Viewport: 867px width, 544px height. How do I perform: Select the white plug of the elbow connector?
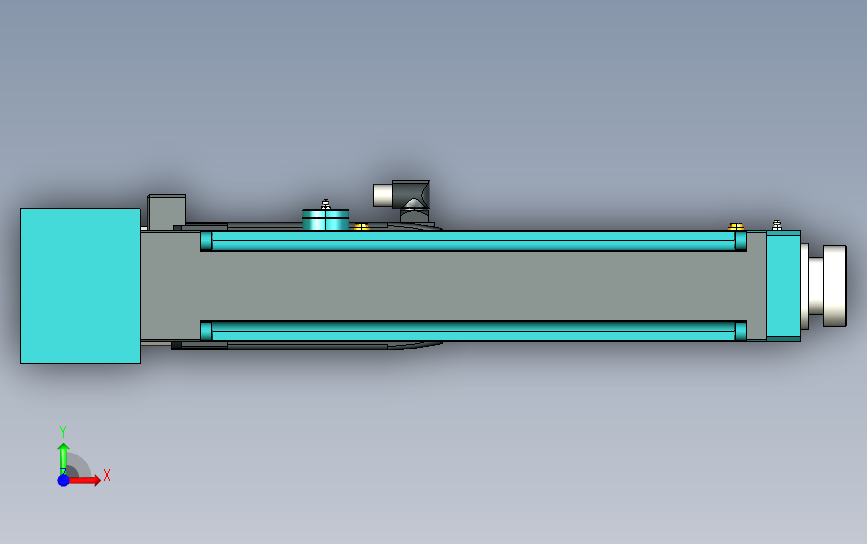tap(383, 195)
